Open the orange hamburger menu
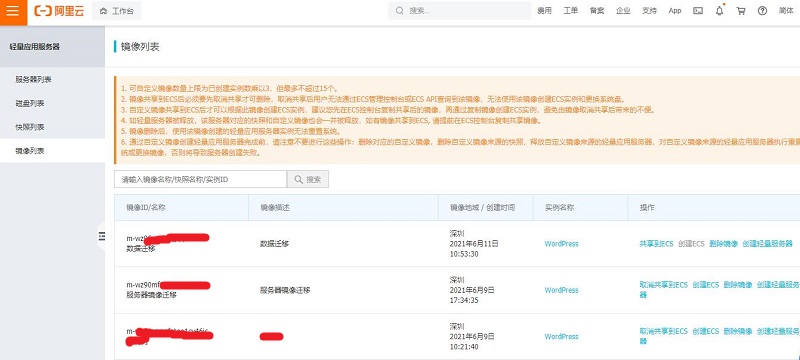This screenshot has height=360, width=800. (13, 12)
